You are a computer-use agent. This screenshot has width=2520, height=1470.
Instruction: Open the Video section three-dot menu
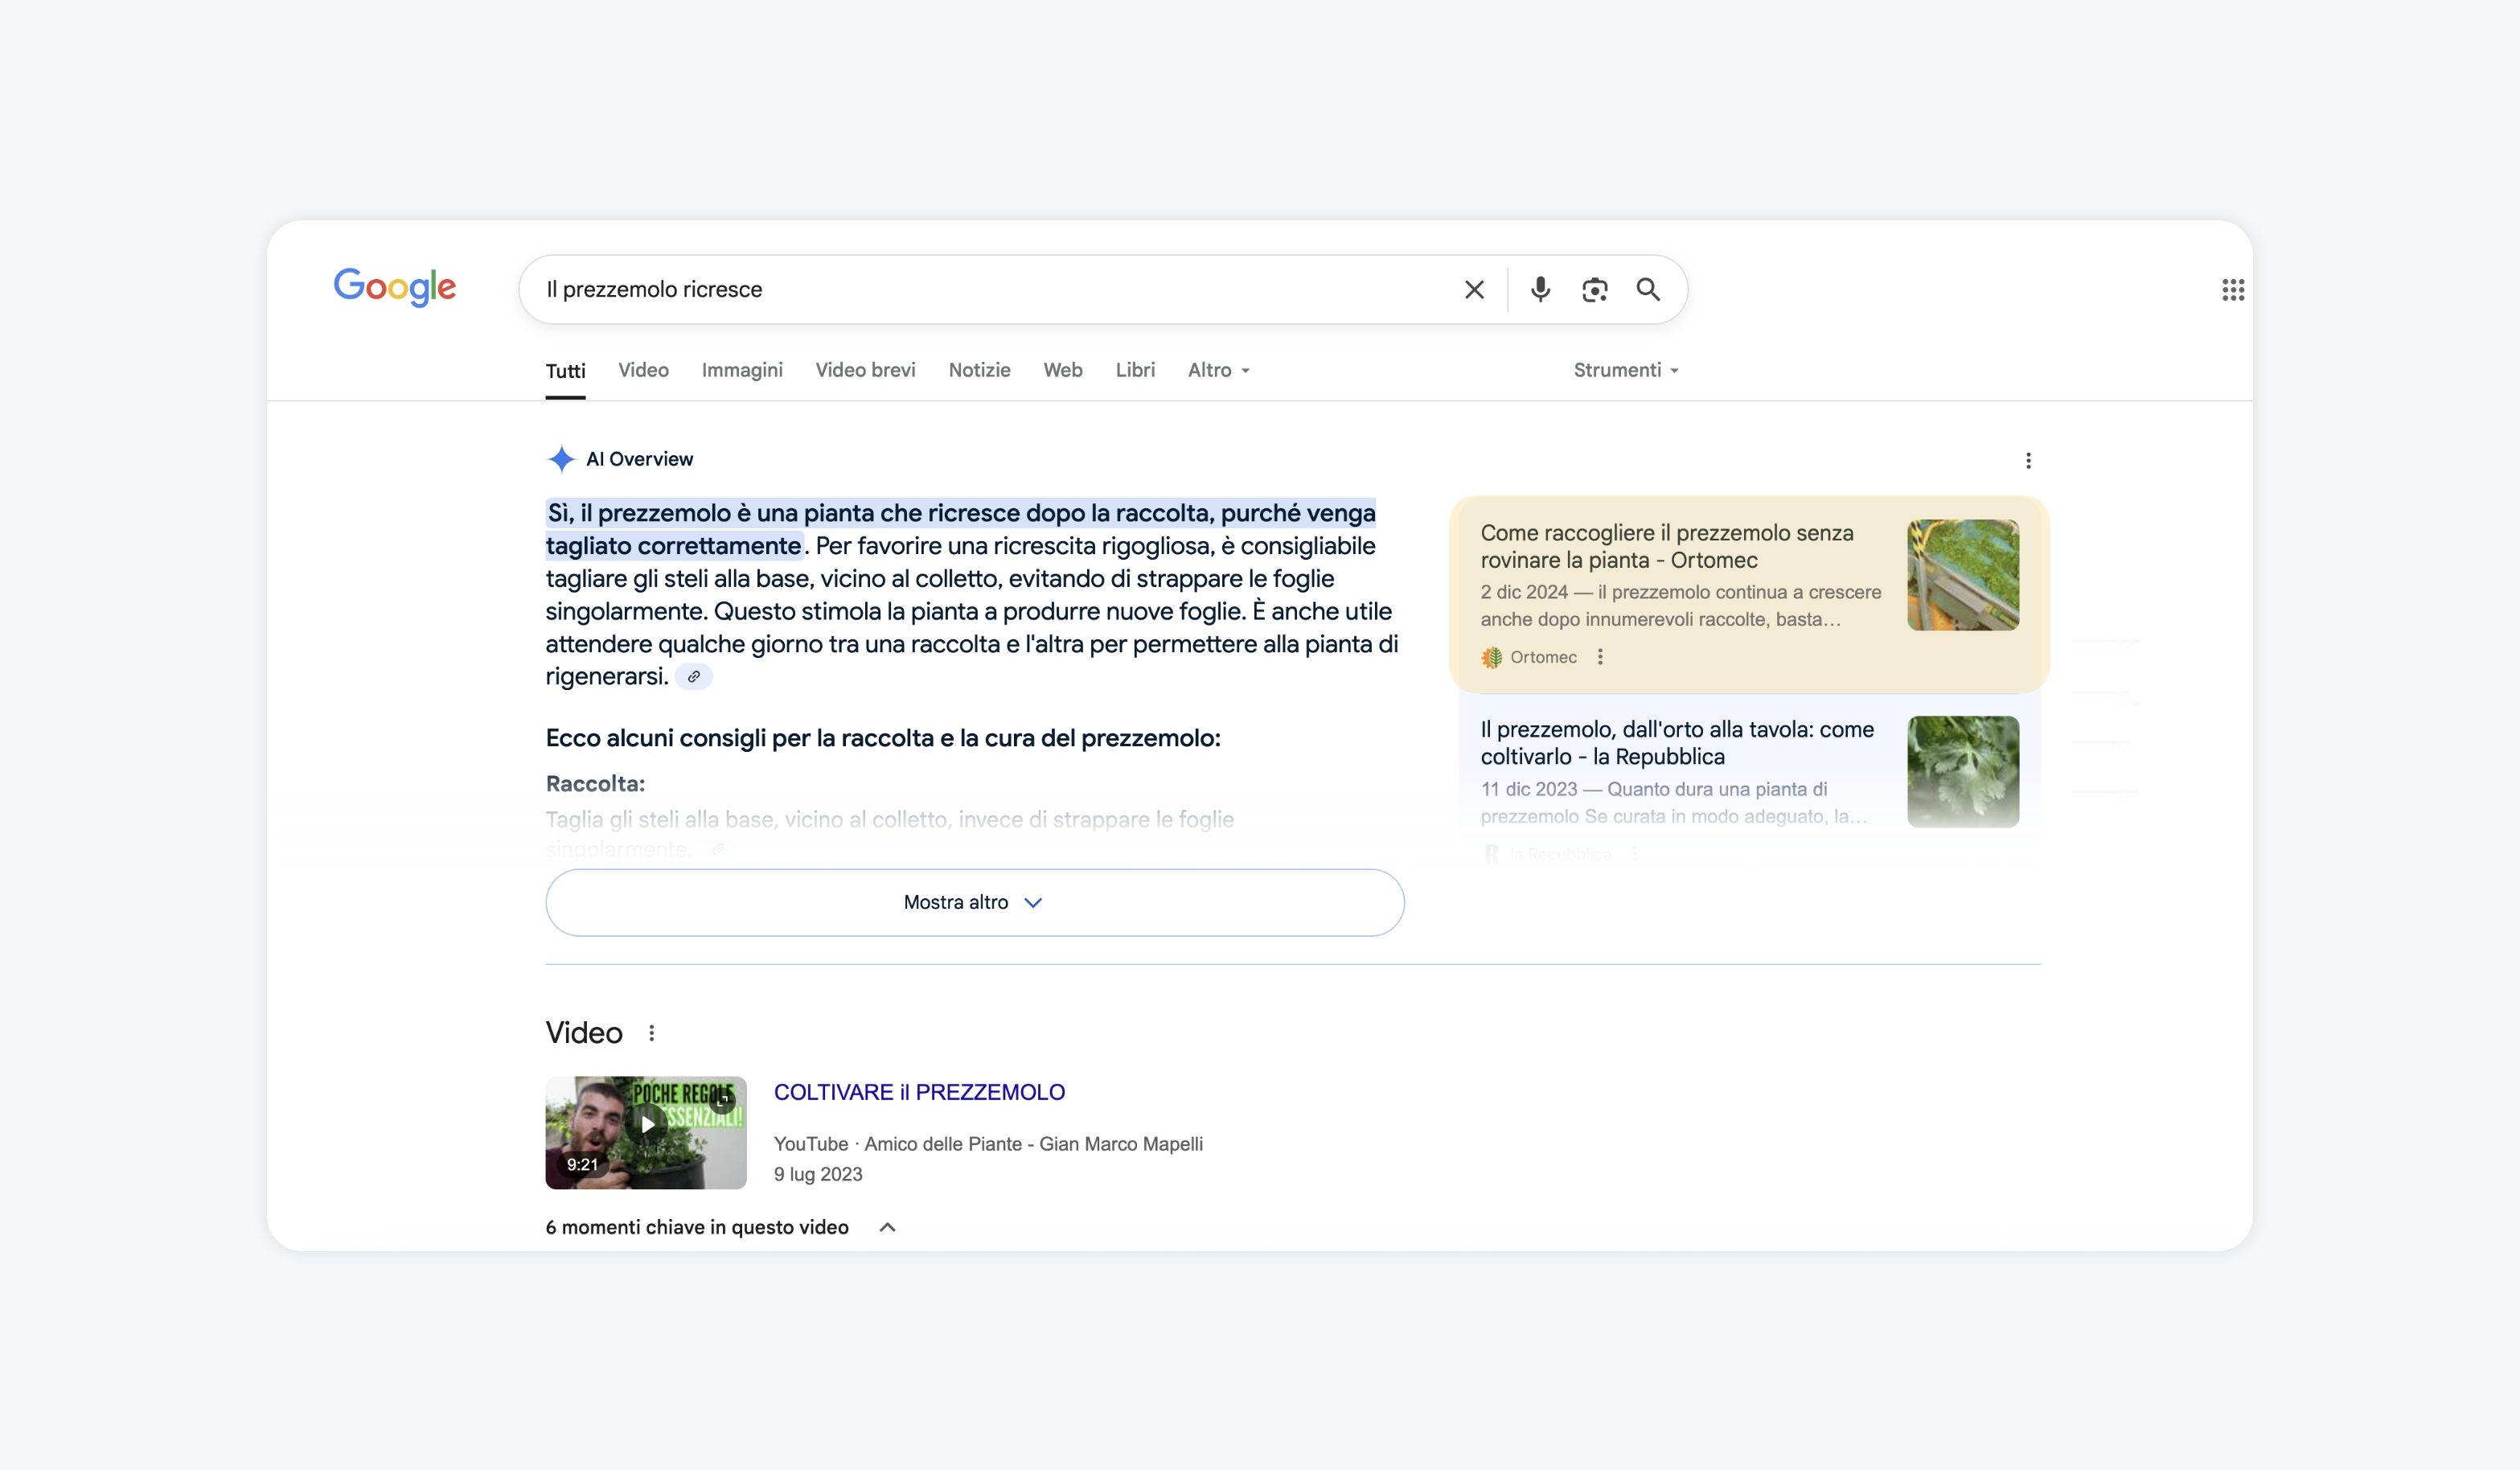652,1033
